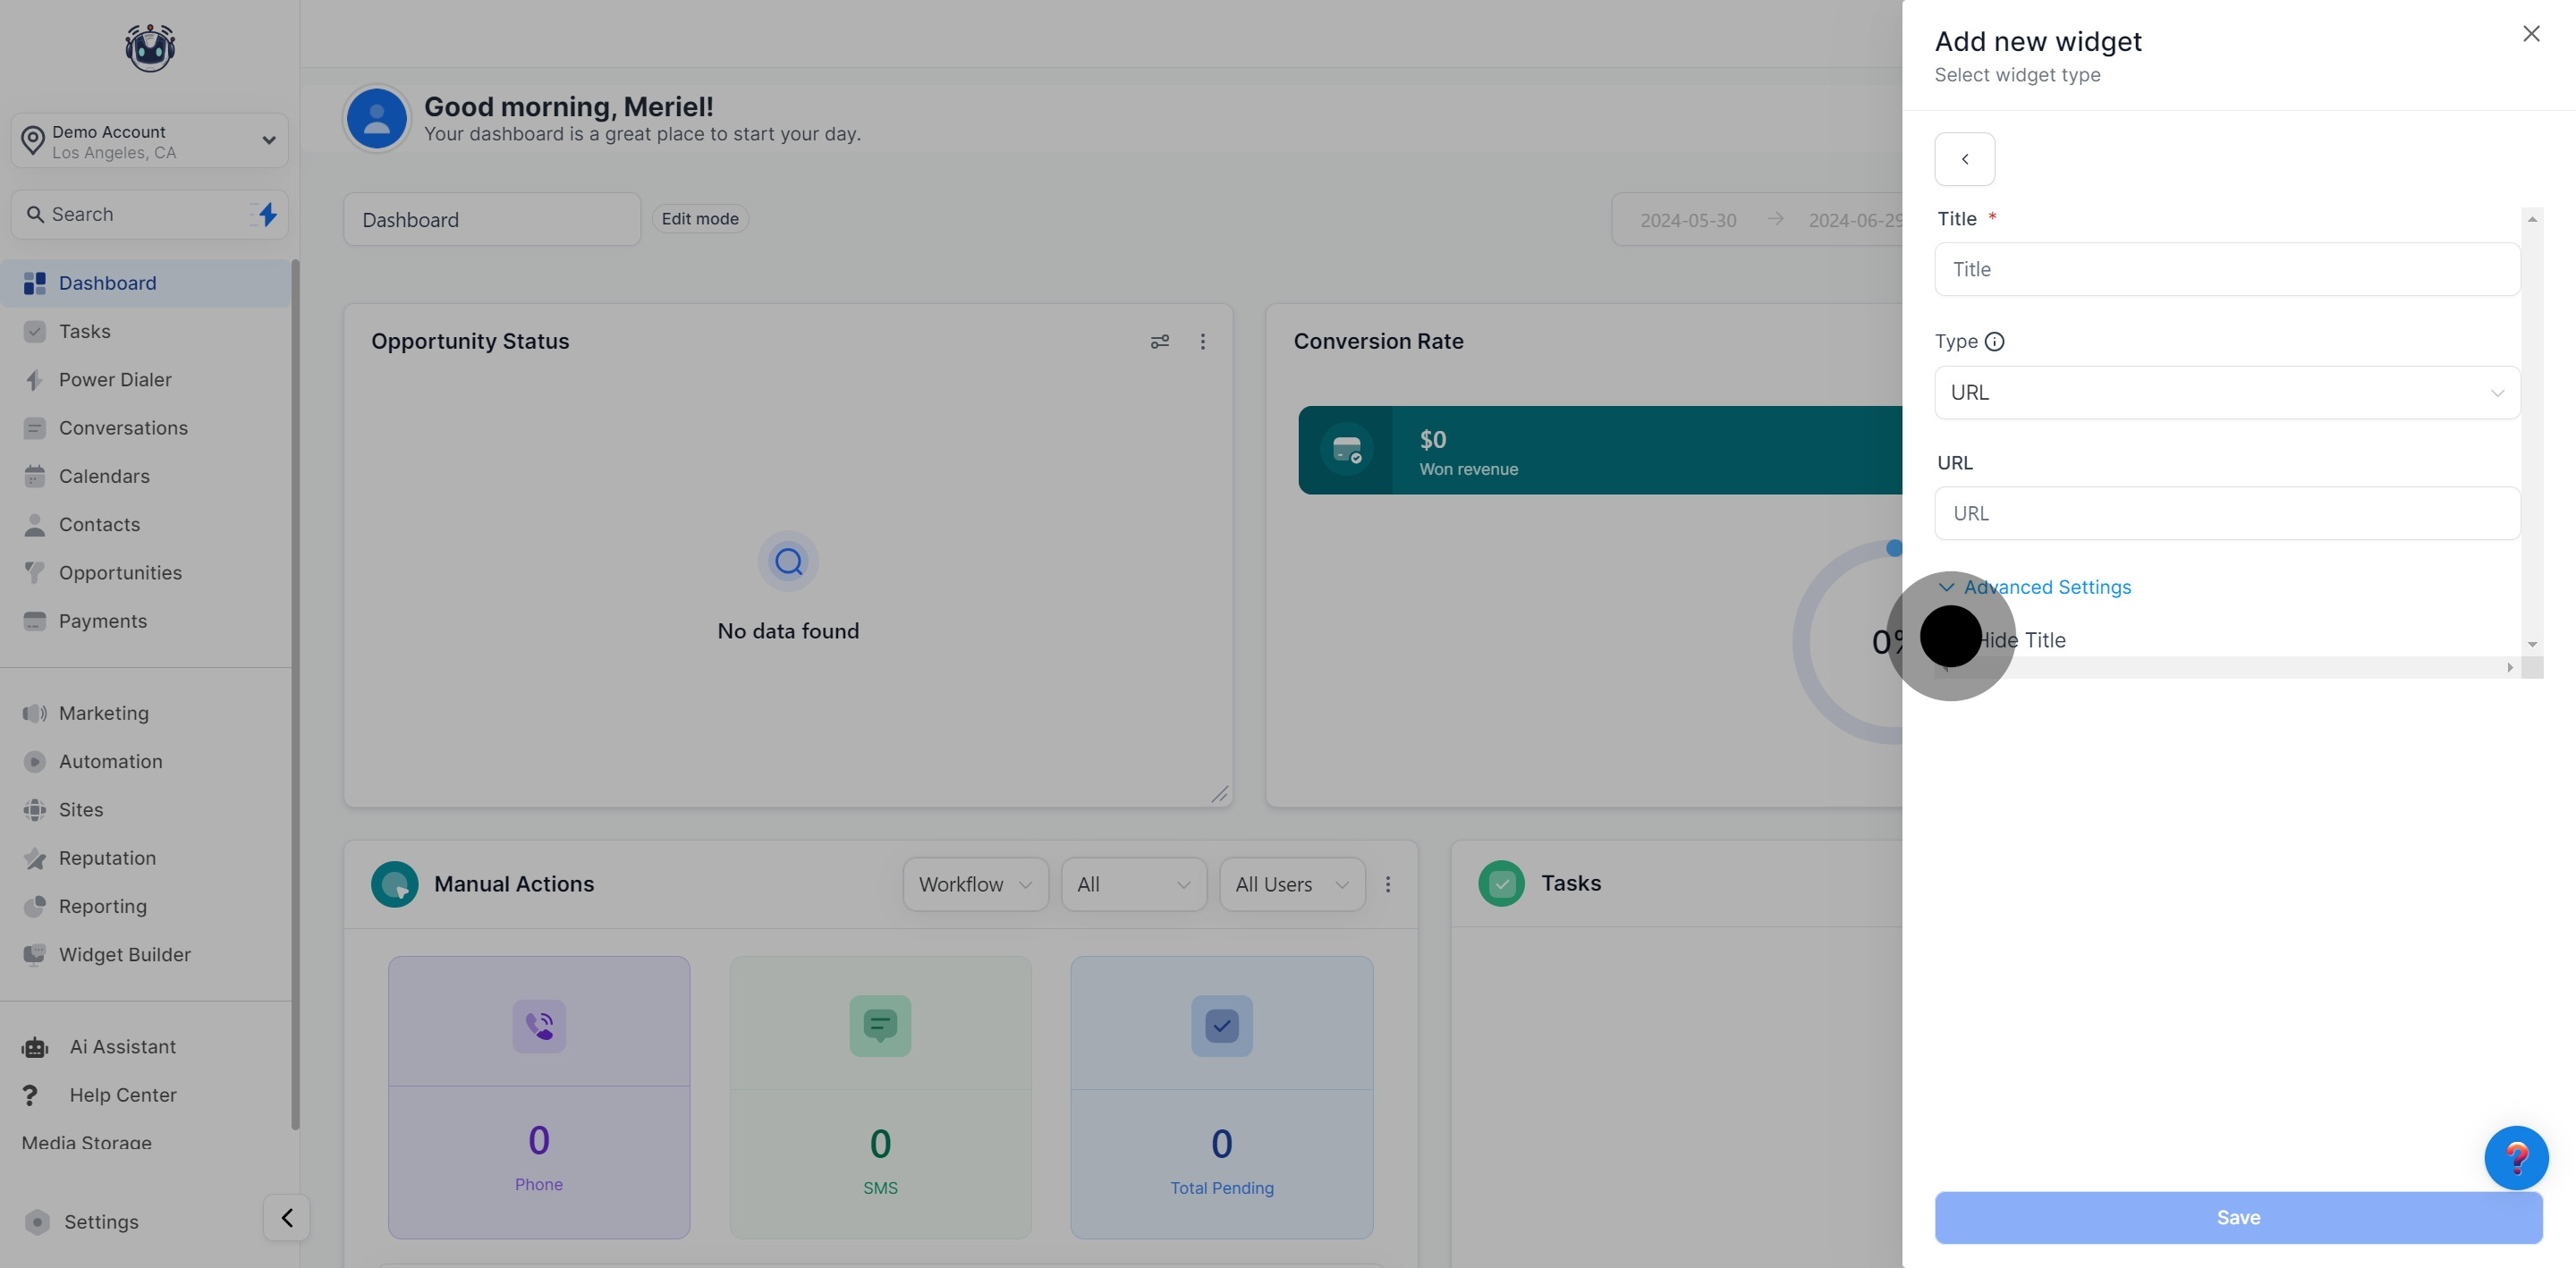Screen dimensions: 2576x1268
Task: Open the Type URL dropdown
Action: point(2226,392)
